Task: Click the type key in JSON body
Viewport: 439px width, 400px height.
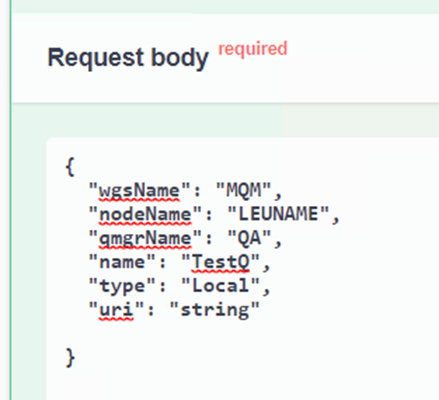Action: tap(122, 286)
